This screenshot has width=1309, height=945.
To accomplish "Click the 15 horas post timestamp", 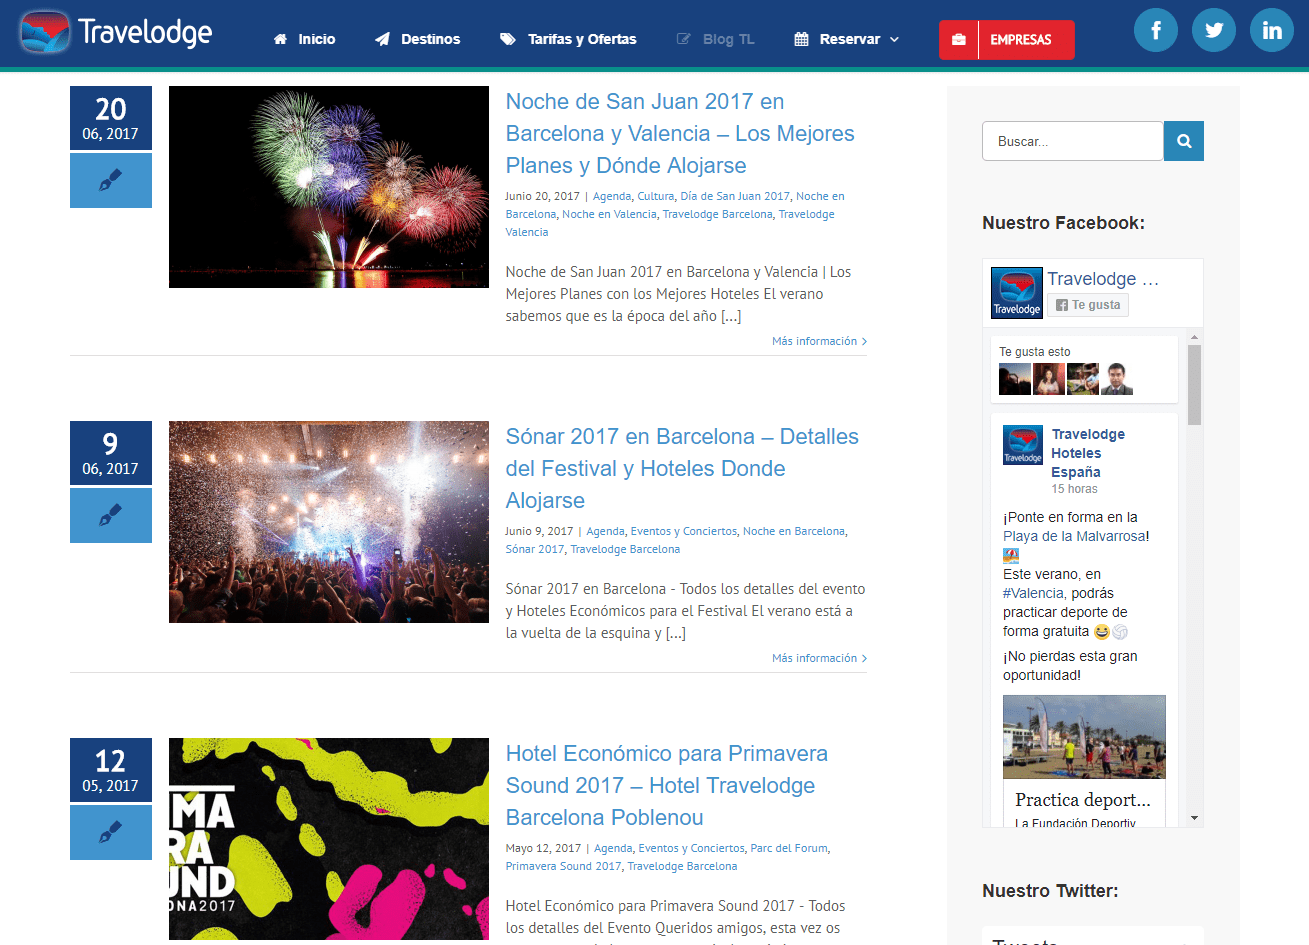I will pos(1074,489).
